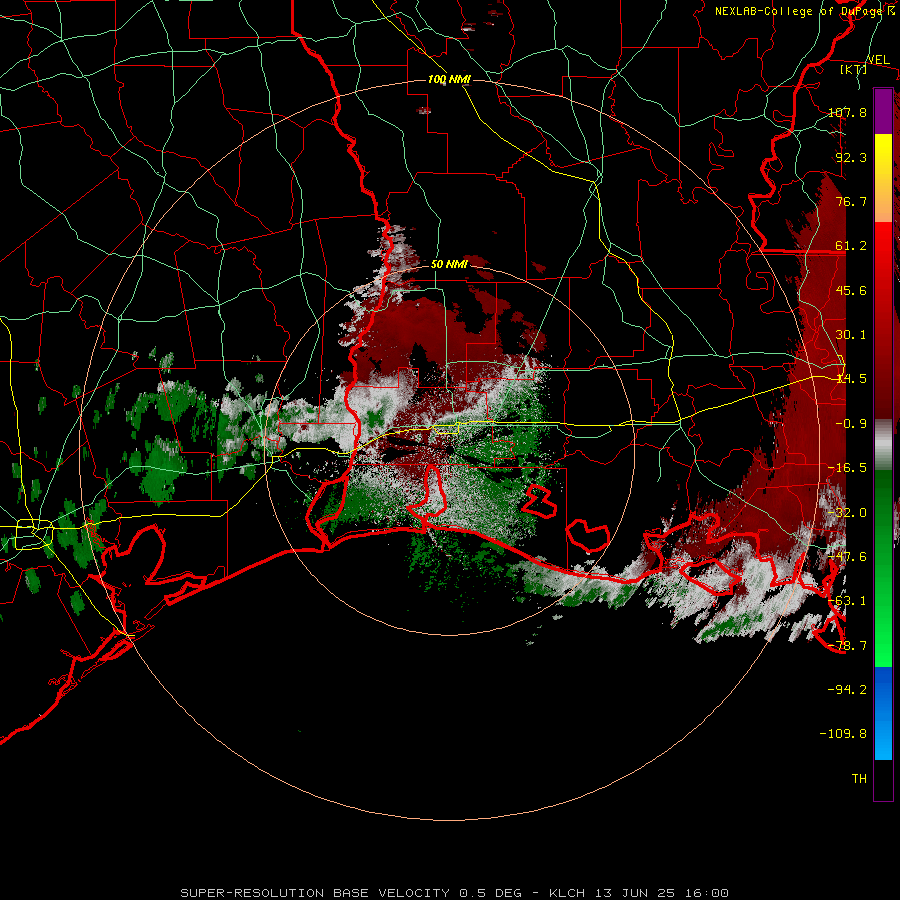Screen dimensions: 900x900
Task: Click the purple segment of the color bar
Action: pos(883,112)
